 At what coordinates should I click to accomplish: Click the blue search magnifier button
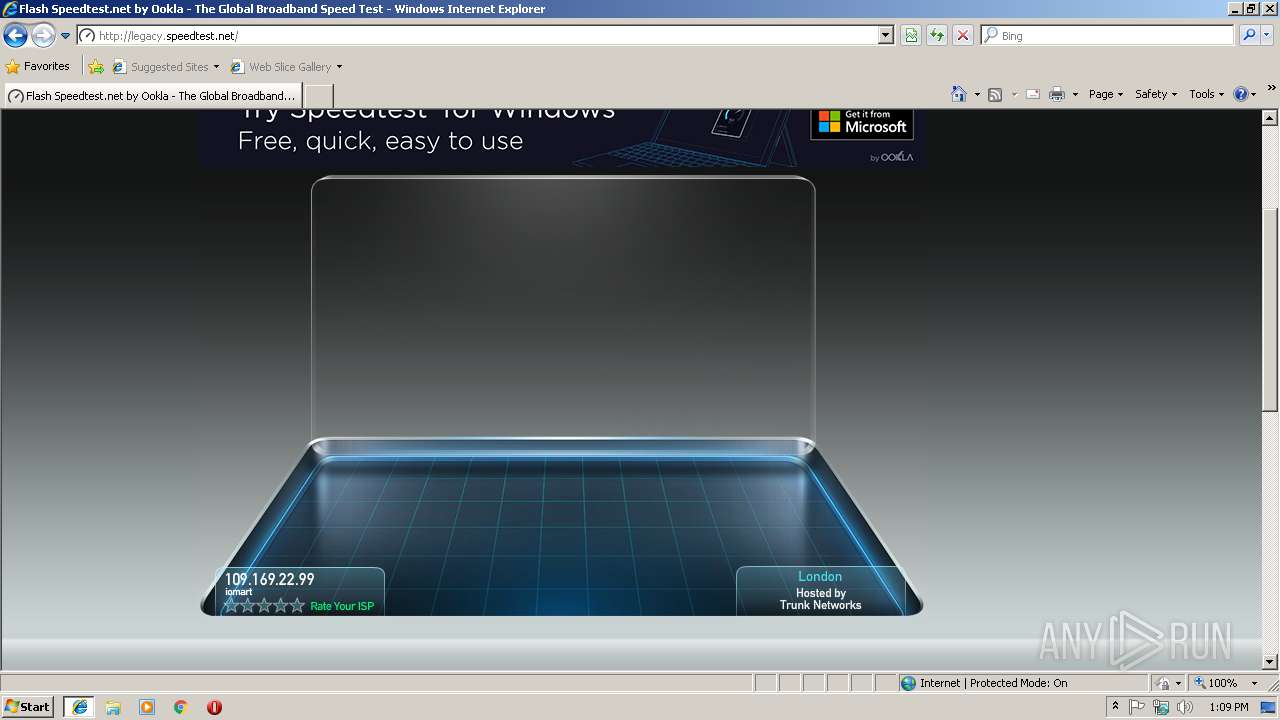tap(1248, 36)
